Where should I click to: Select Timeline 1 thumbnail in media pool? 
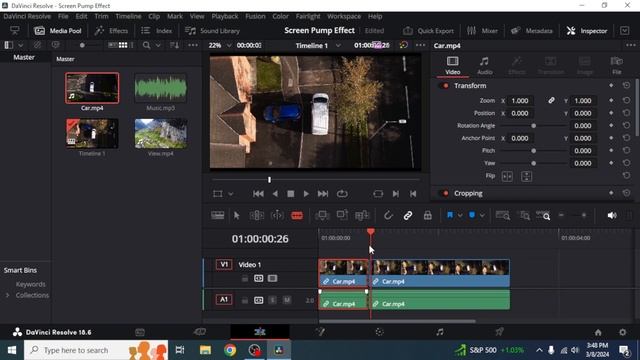tap(92, 133)
